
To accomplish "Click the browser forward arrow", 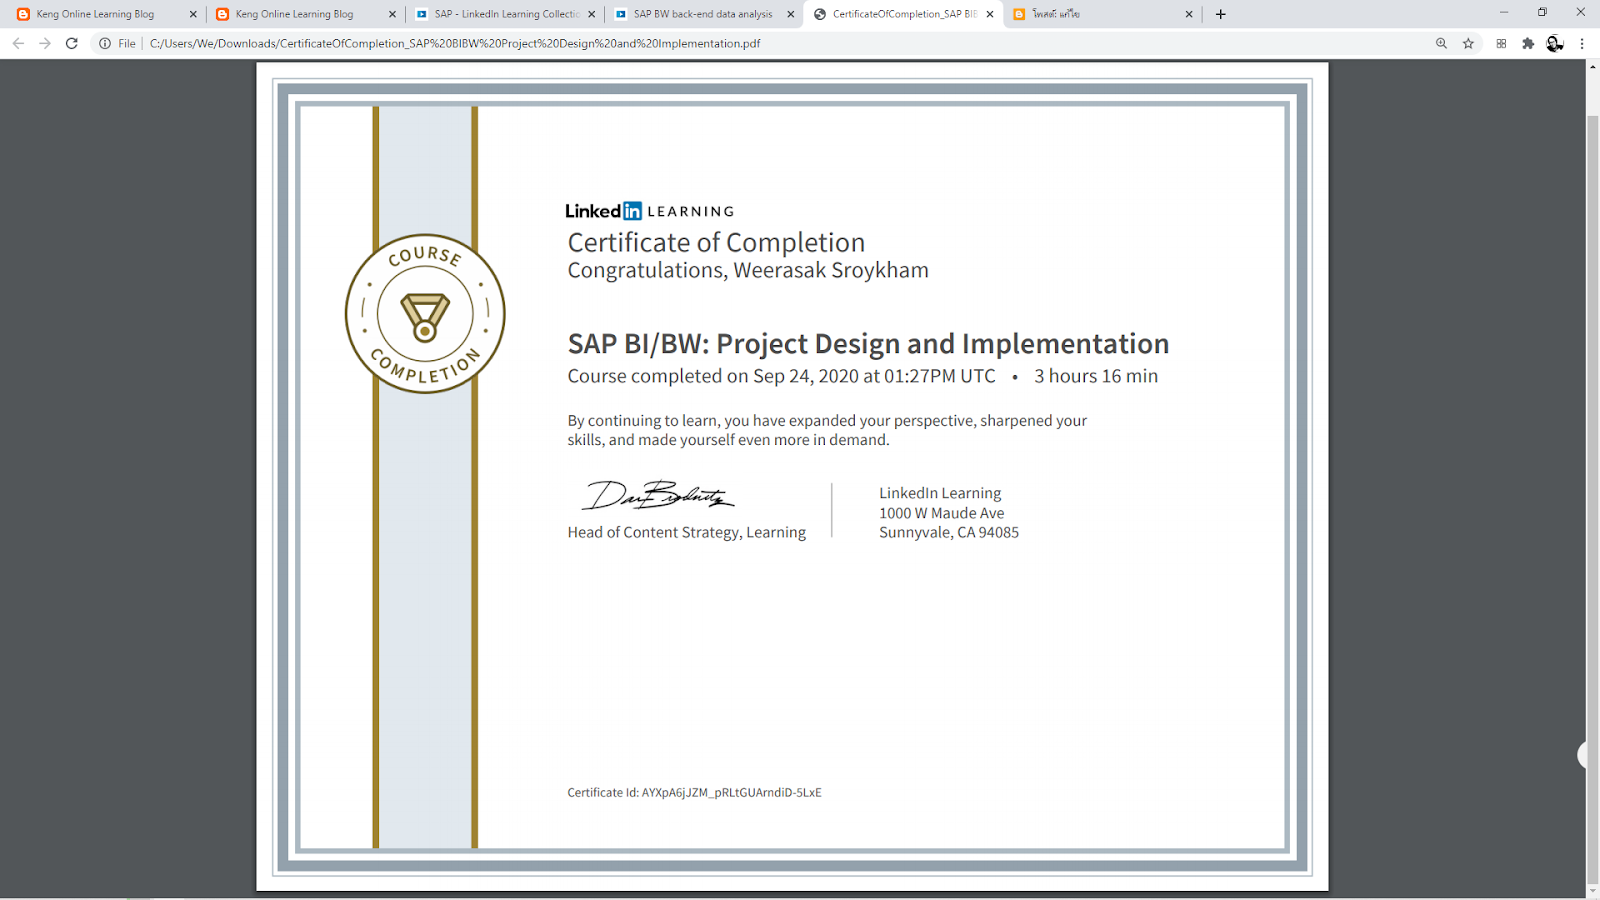I will (45, 43).
